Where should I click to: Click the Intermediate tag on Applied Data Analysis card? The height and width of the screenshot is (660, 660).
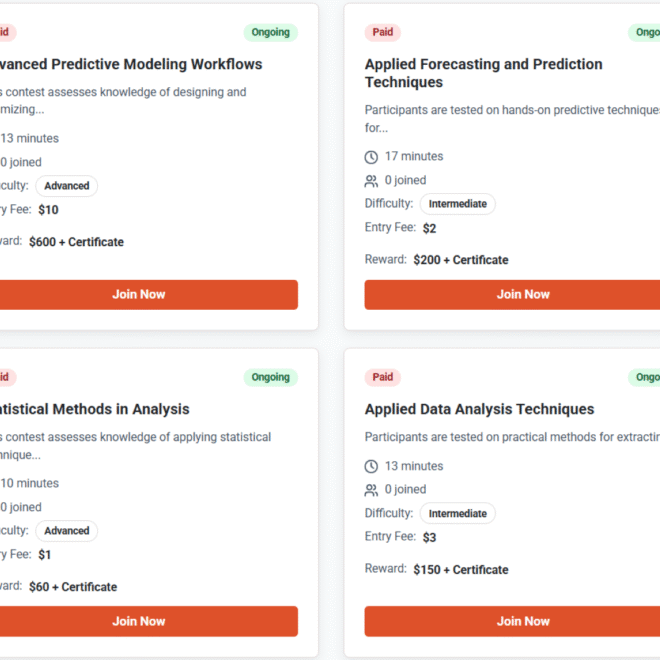coord(457,514)
